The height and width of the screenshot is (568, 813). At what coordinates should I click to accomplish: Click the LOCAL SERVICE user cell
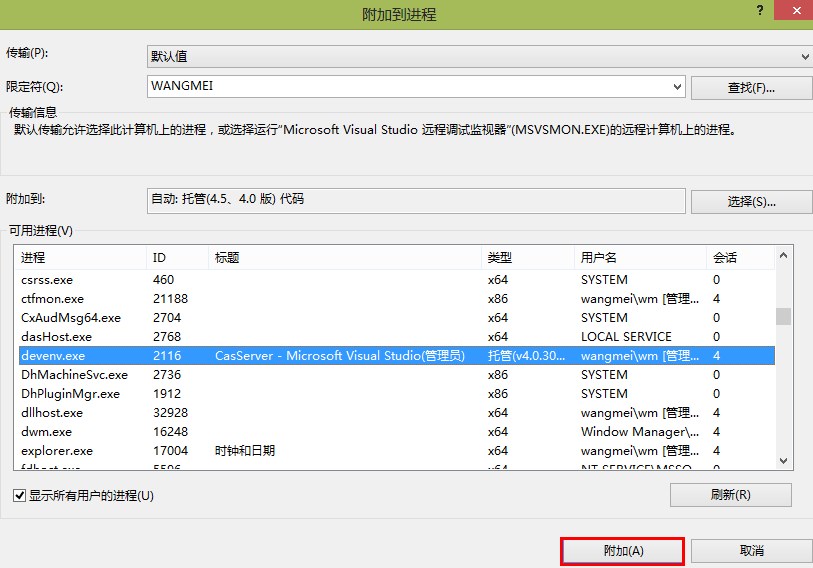[x=626, y=337]
